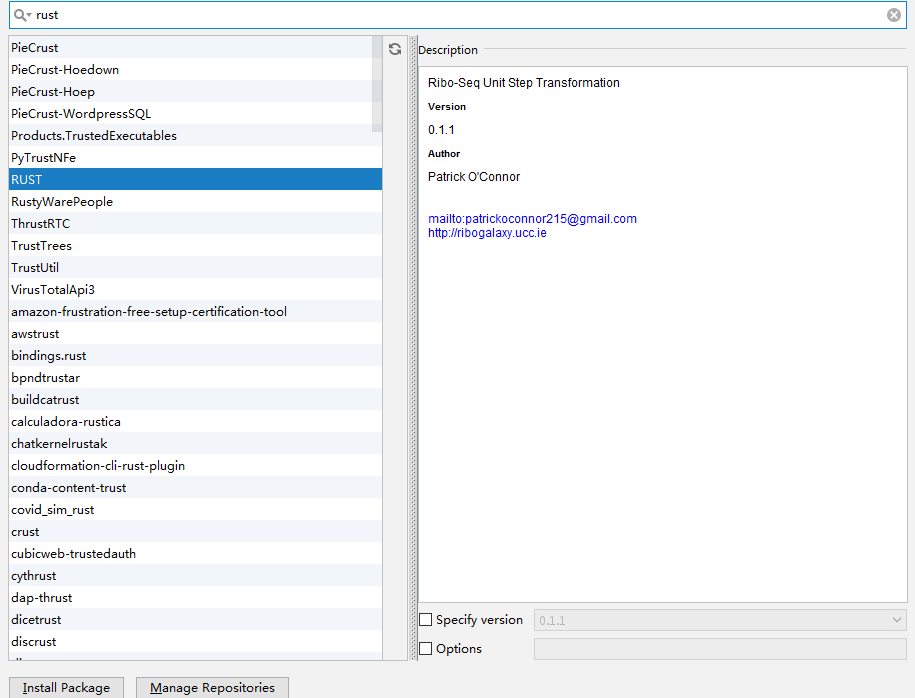Select the VirusTotalApi3 package
This screenshot has width=915, height=698.
tap(195, 289)
